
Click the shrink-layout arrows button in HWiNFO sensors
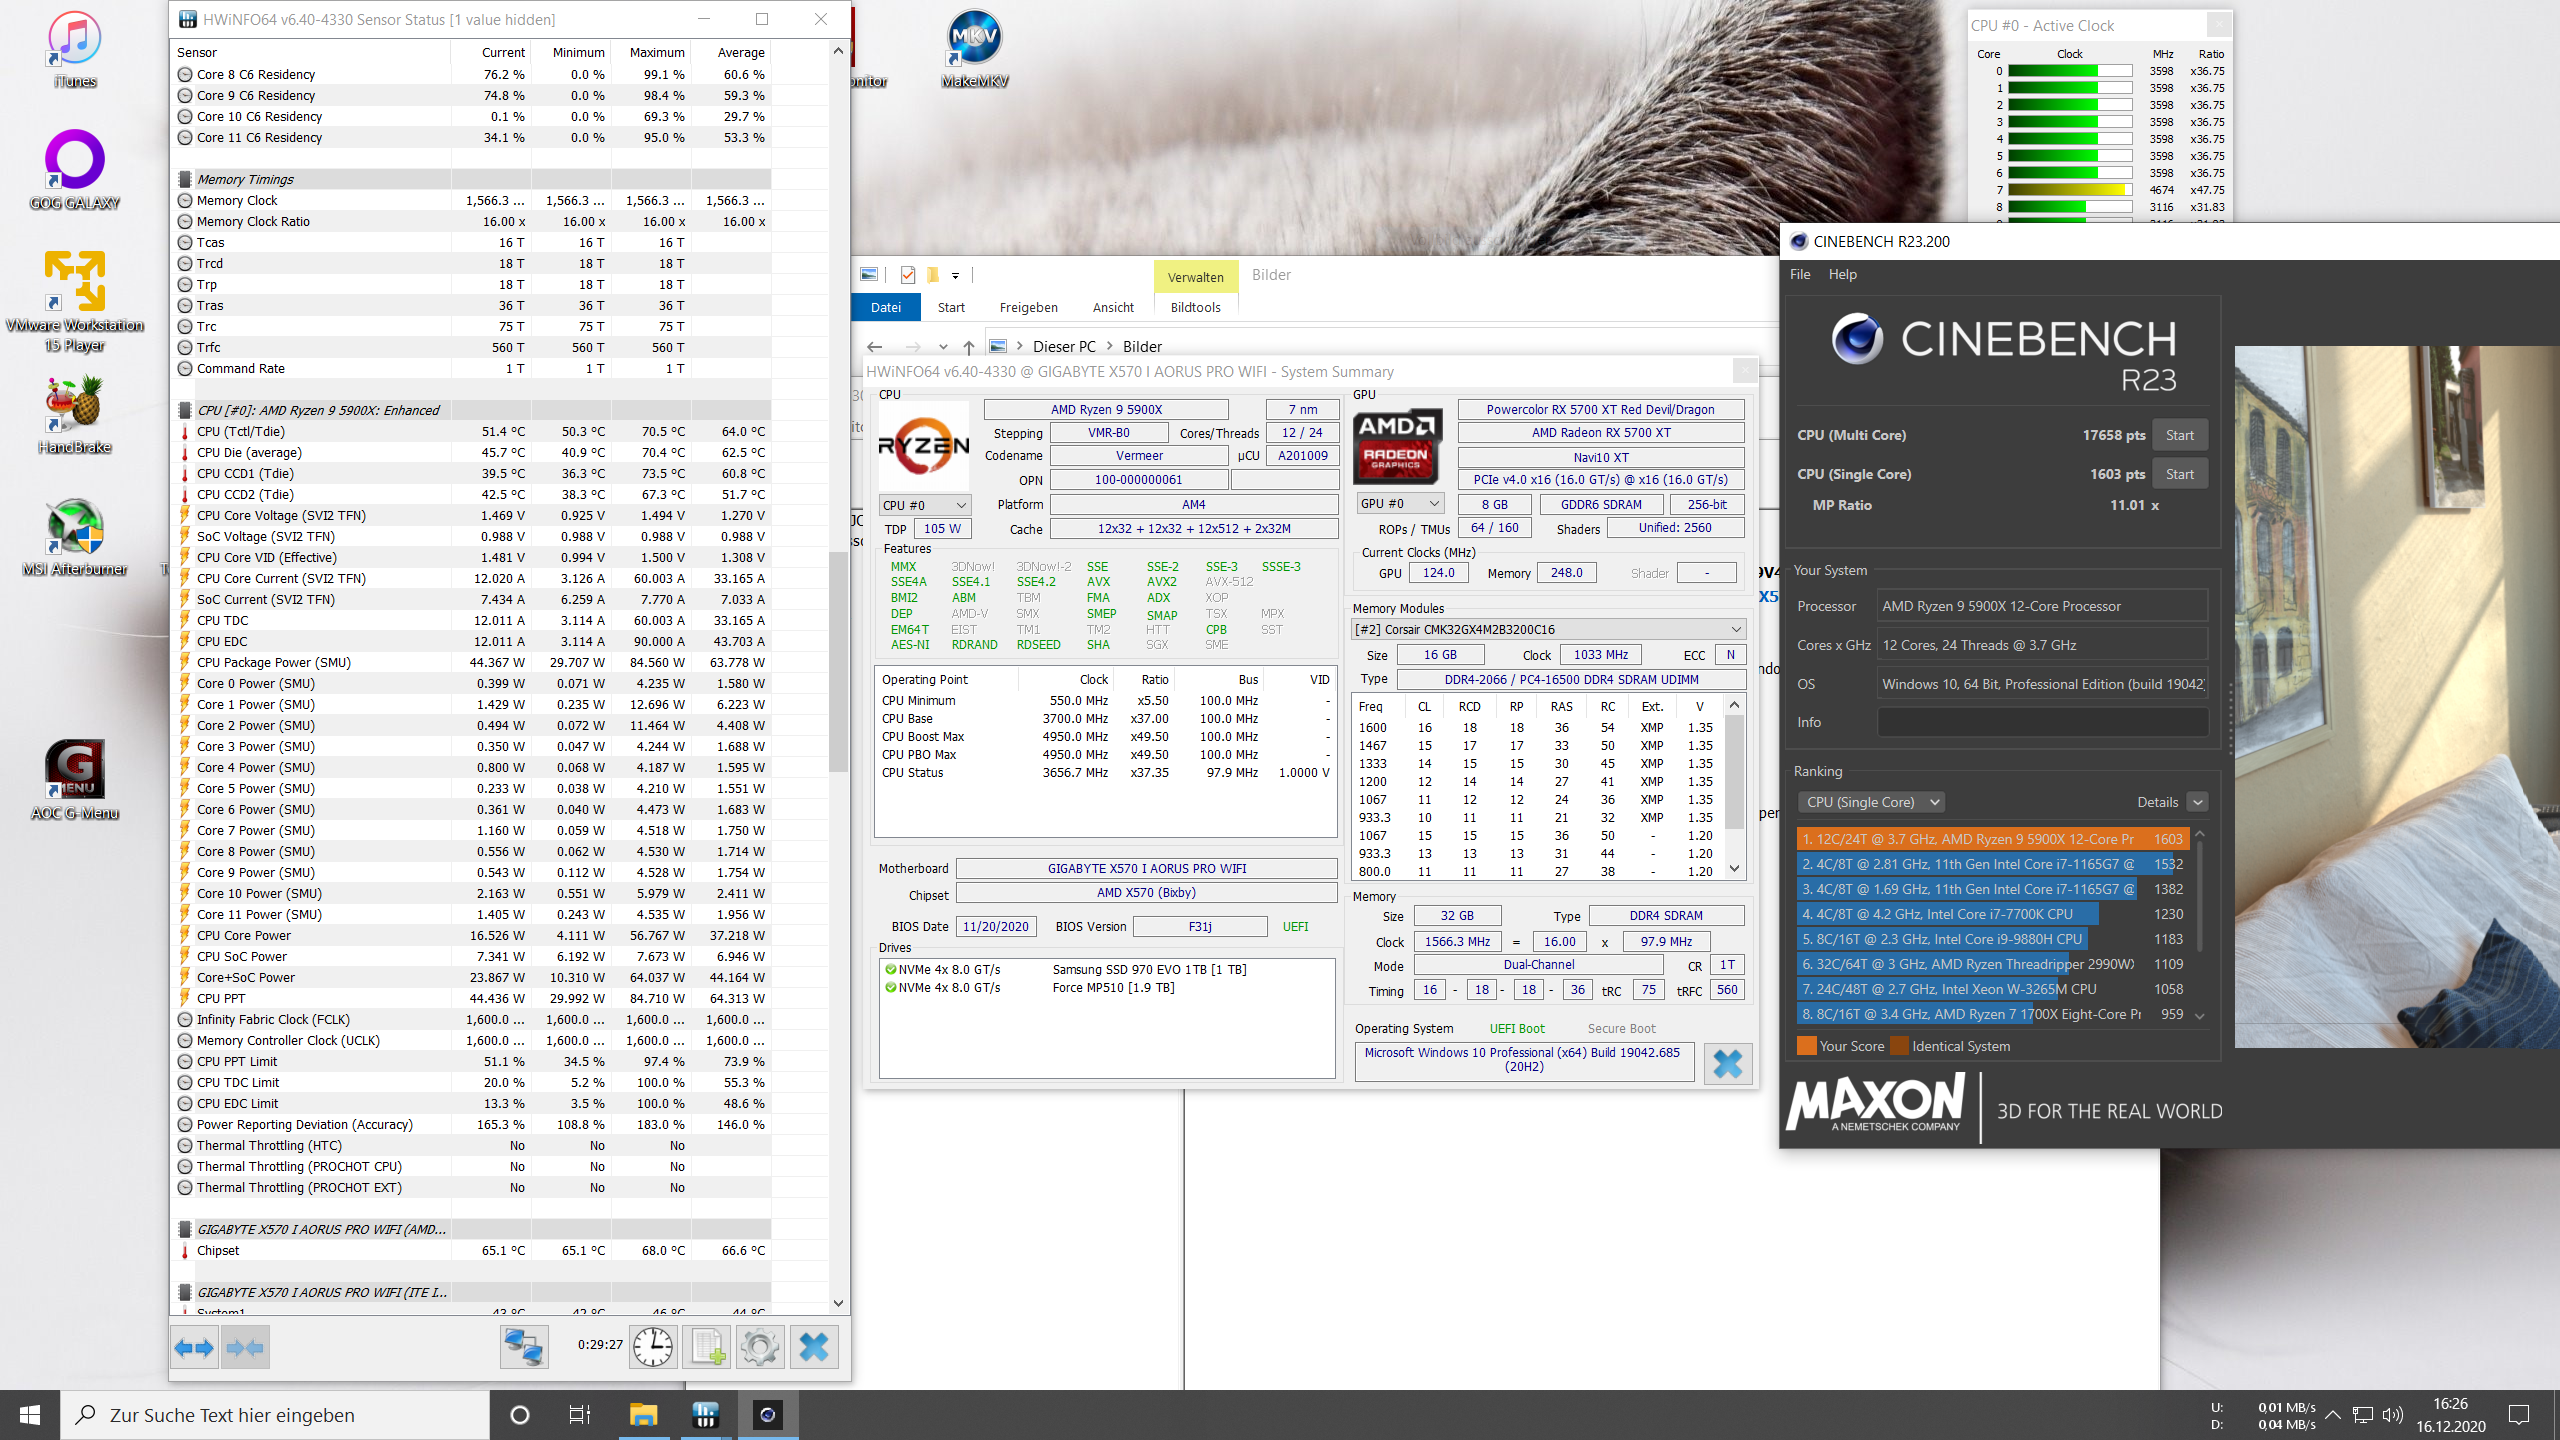point(245,1347)
